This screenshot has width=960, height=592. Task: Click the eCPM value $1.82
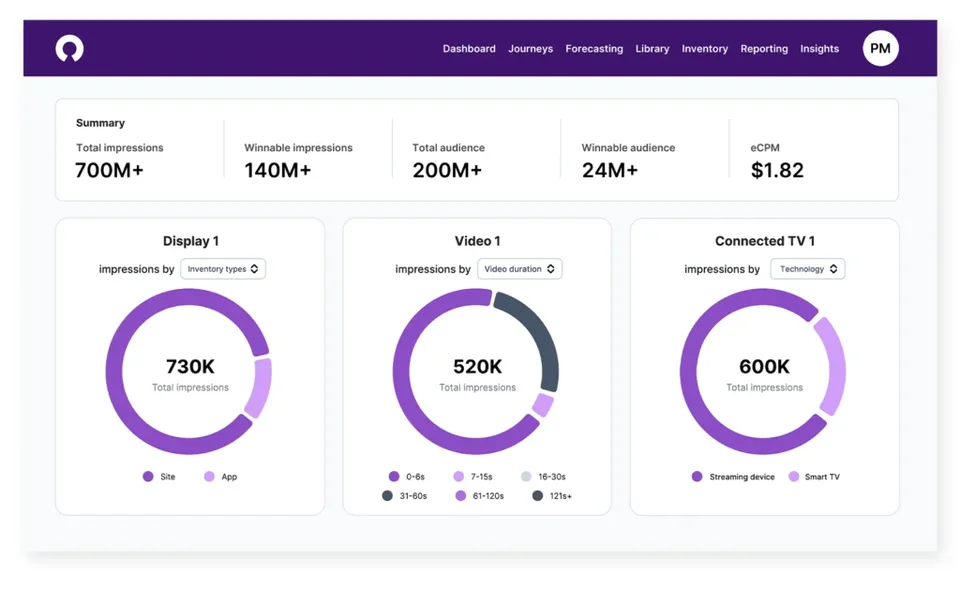777,170
